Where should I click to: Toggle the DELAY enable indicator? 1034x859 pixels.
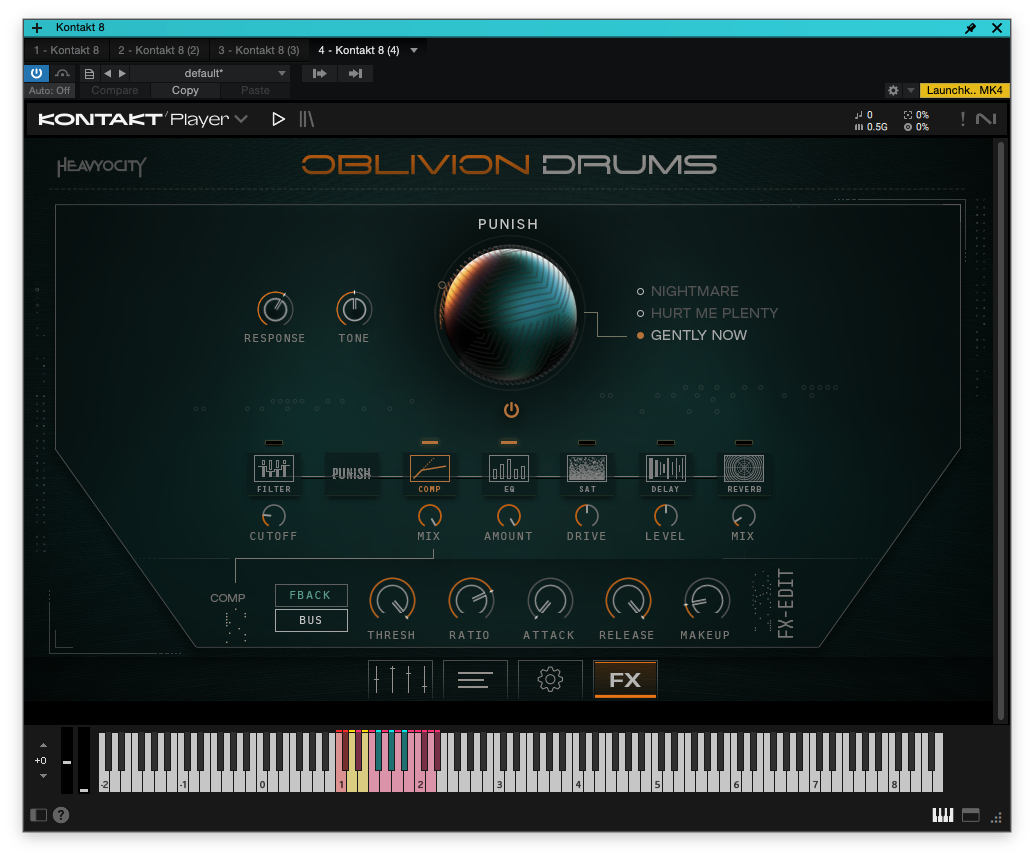(665, 442)
